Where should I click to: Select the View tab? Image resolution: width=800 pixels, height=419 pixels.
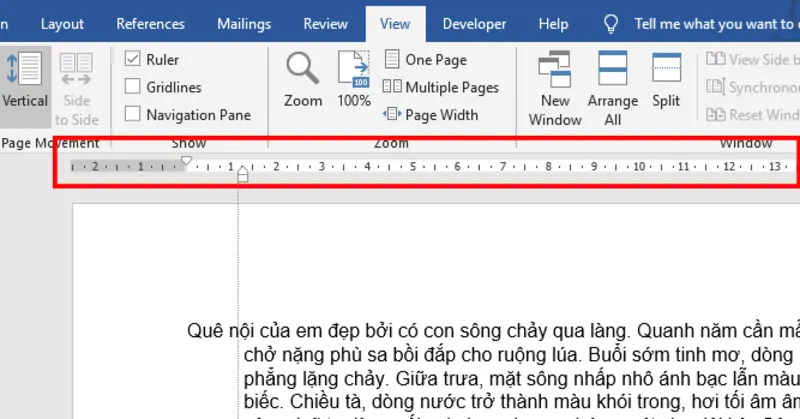coord(395,24)
